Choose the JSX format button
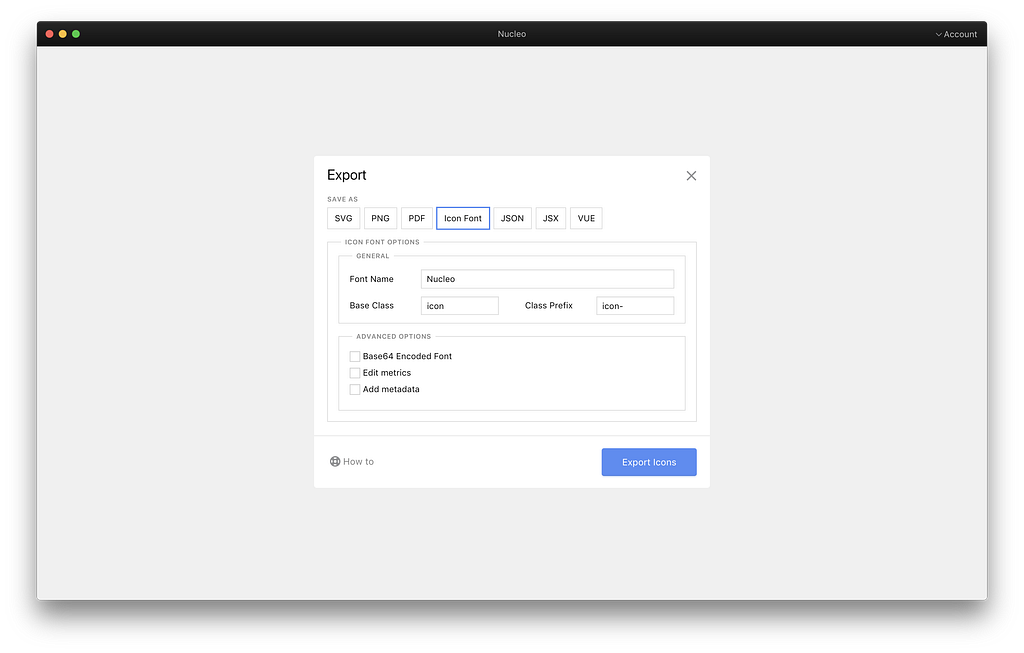This screenshot has height=653, width=1024. tap(551, 218)
